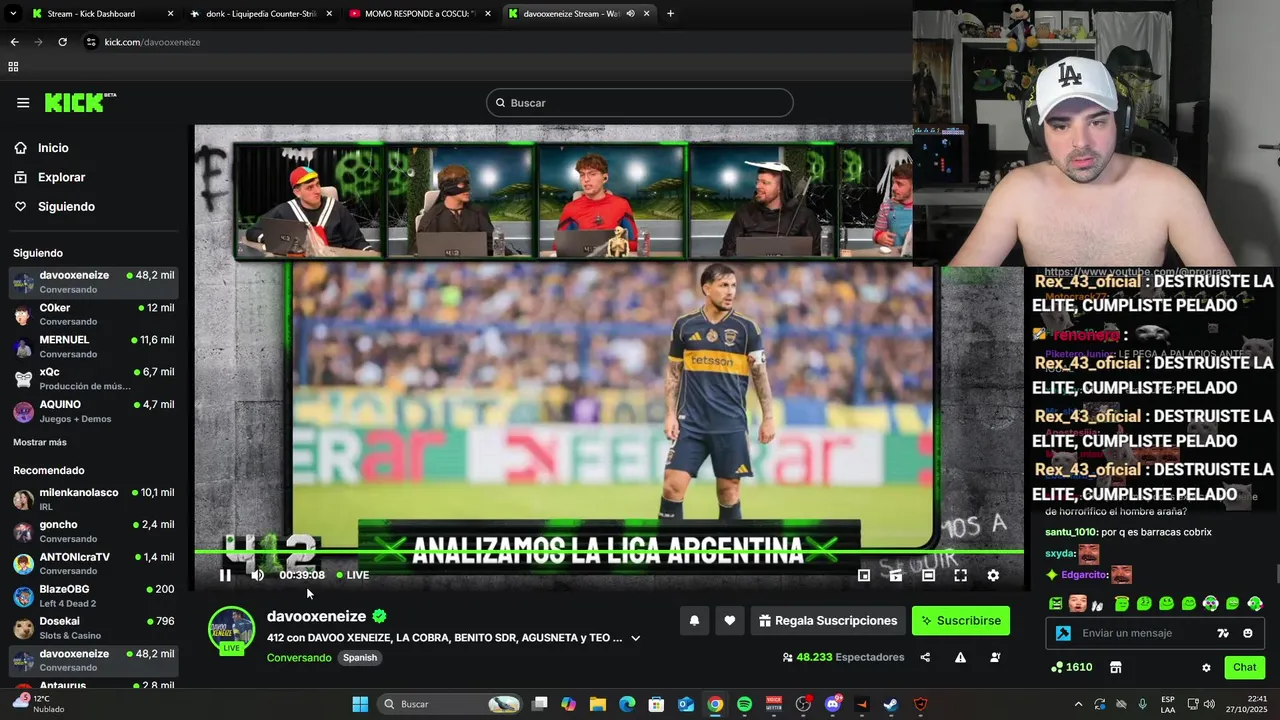The image size is (1280, 720).
Task: Open the Kick hamburger sidebar menu
Action: coord(23,103)
